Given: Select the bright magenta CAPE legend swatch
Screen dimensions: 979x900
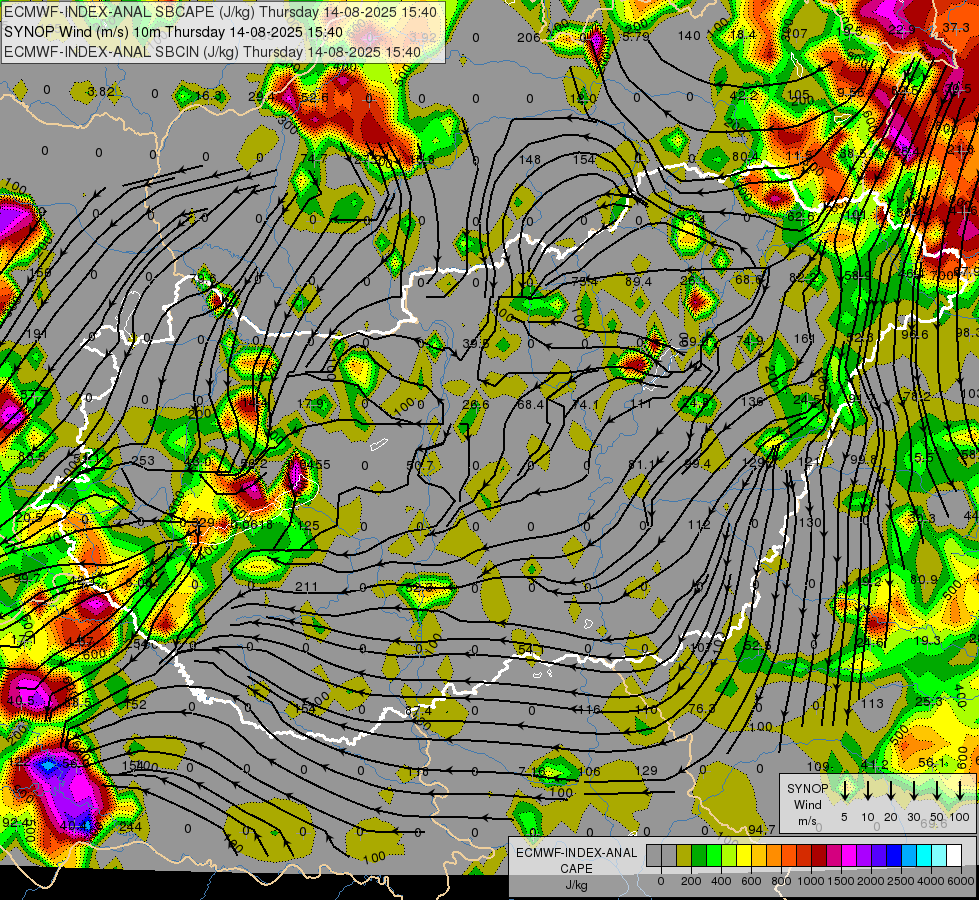Looking at the screenshot, I should pyautogui.click(x=849, y=855).
